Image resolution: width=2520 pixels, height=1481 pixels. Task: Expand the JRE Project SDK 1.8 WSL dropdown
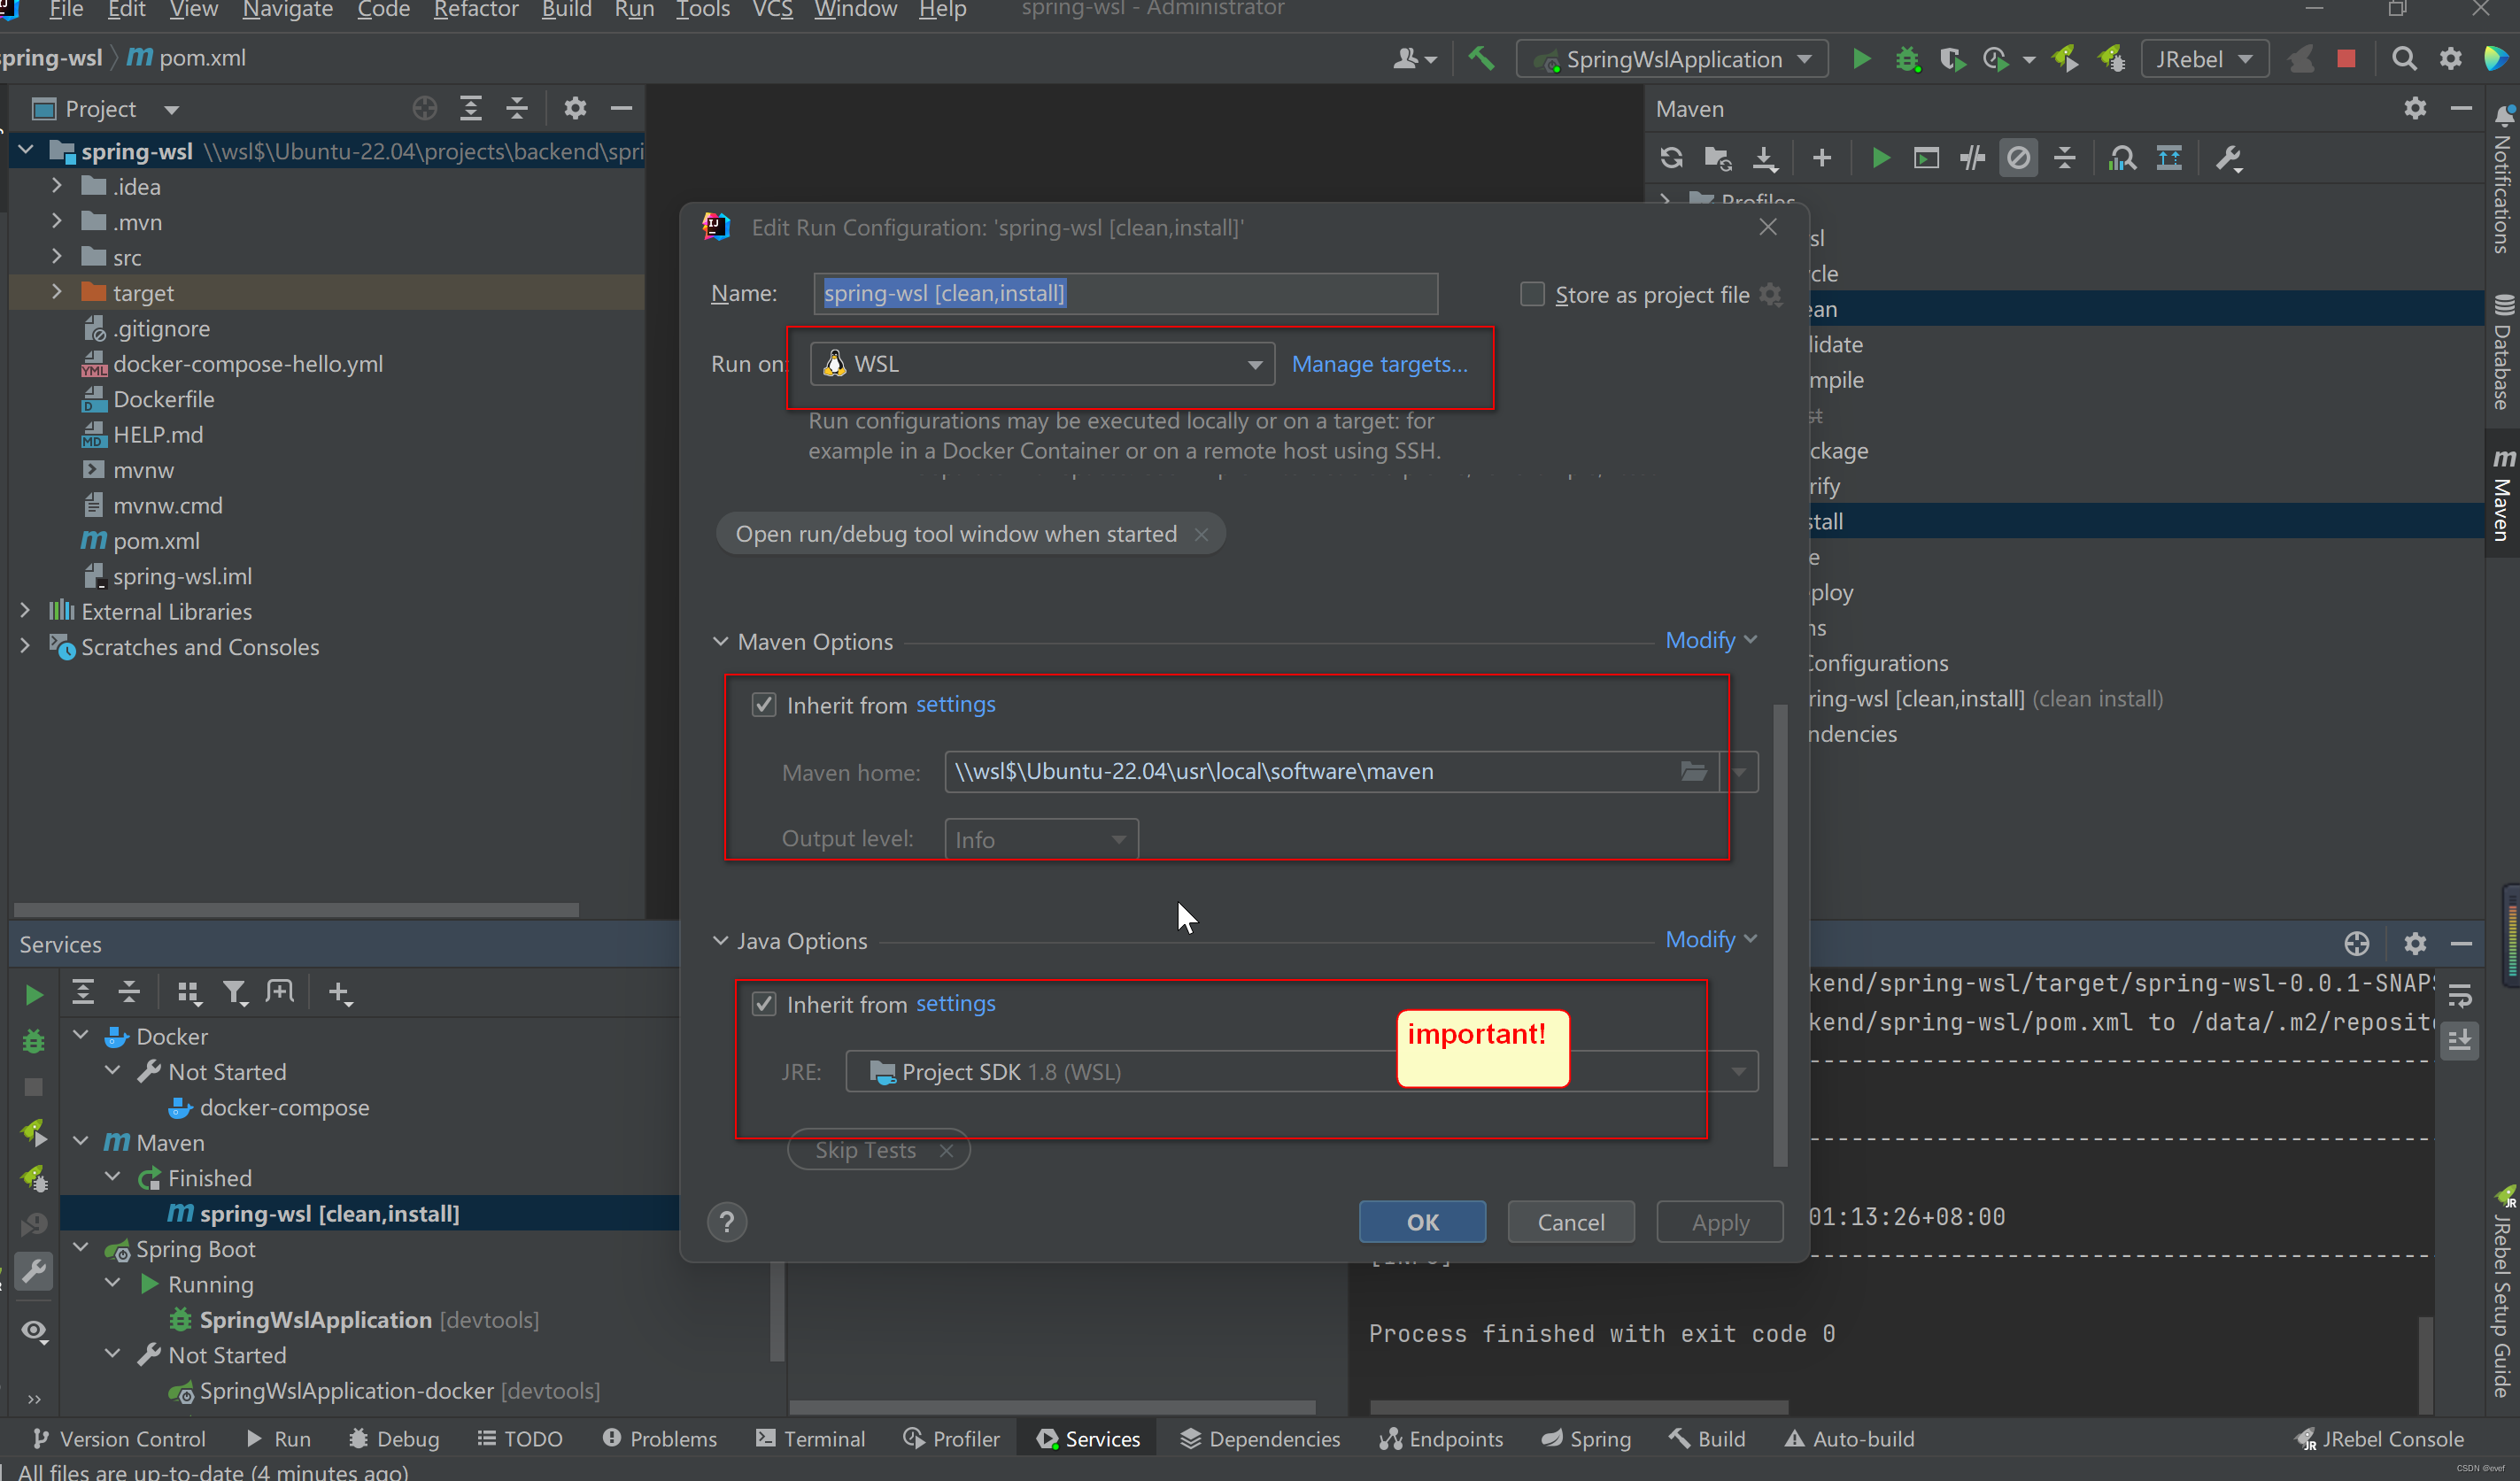tap(1741, 1072)
